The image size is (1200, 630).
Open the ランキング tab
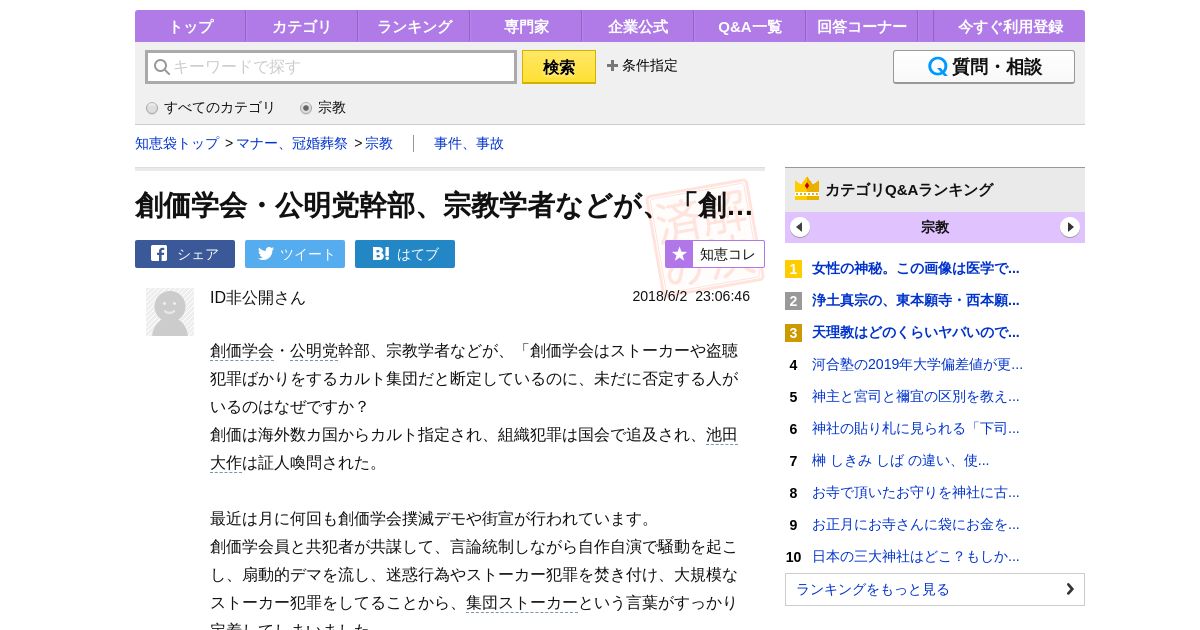(x=414, y=27)
